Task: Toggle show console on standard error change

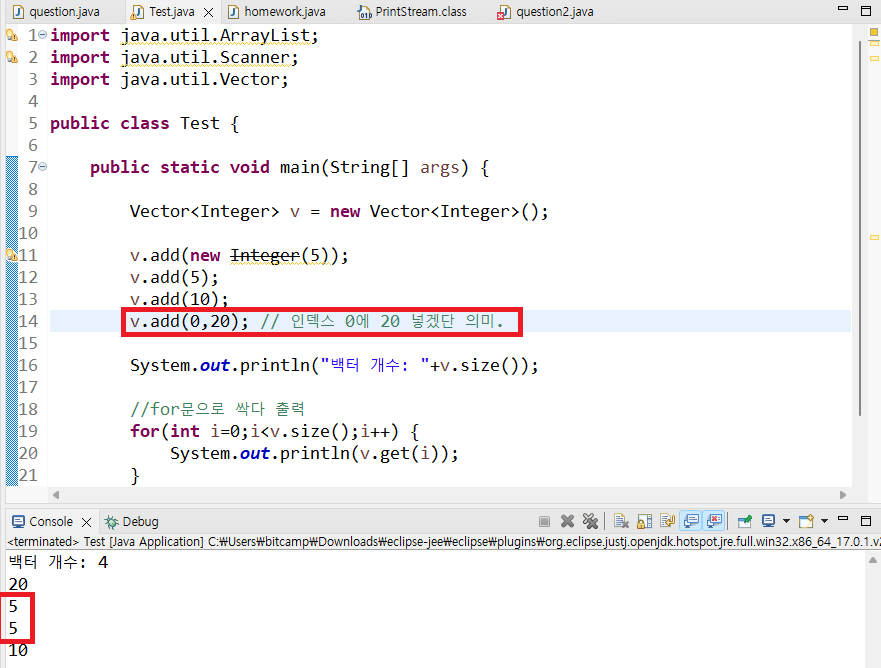Action: [715, 521]
